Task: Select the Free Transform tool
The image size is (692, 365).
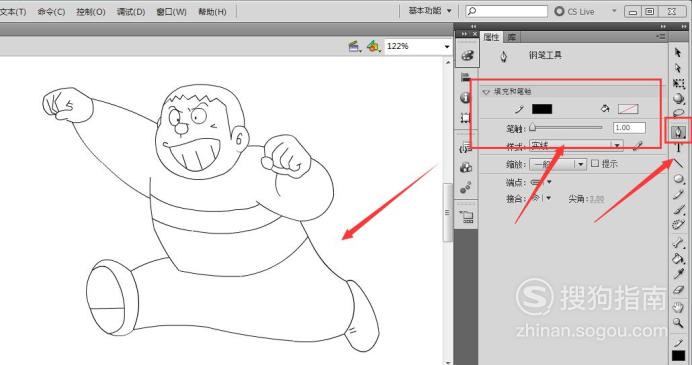Action: tap(678, 83)
